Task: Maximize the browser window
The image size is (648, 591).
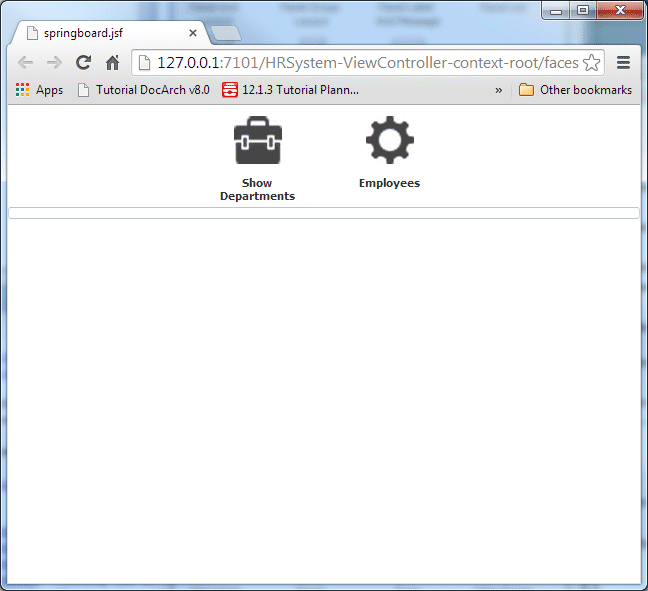Action: pos(583,10)
